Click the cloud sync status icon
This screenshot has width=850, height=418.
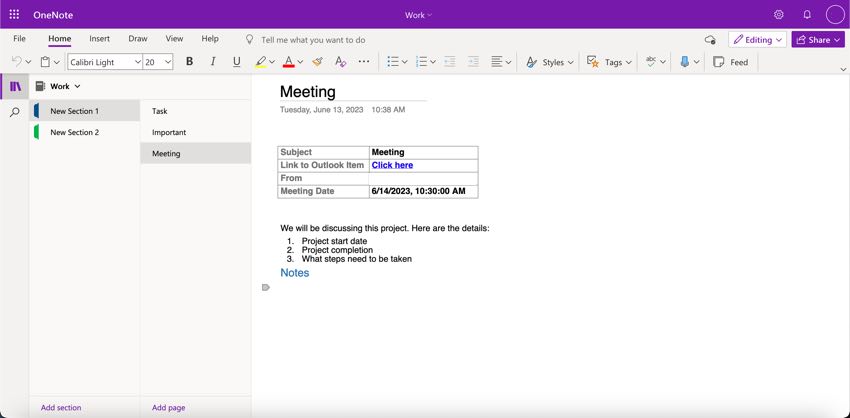[x=710, y=40]
